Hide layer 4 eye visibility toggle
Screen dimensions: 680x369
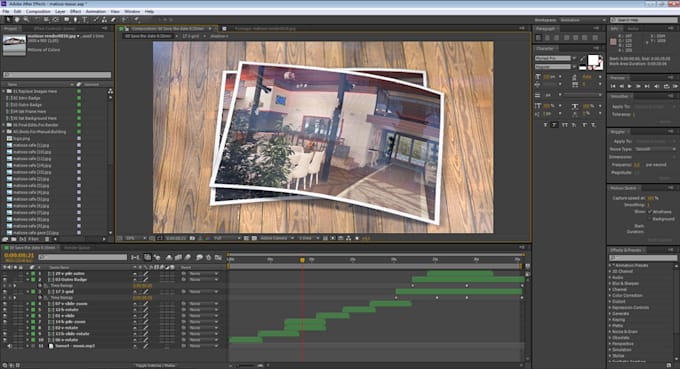(x=5, y=304)
